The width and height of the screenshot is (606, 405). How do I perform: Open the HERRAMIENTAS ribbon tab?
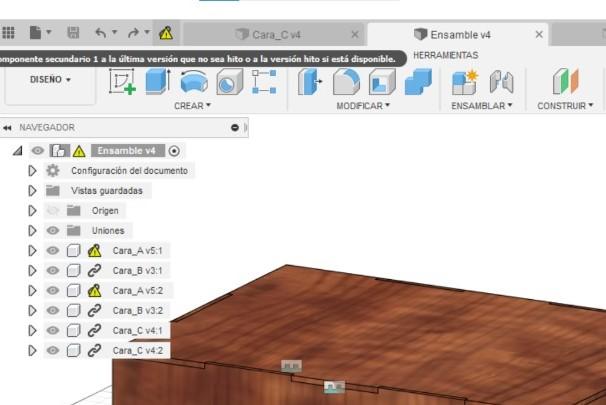coord(446,55)
